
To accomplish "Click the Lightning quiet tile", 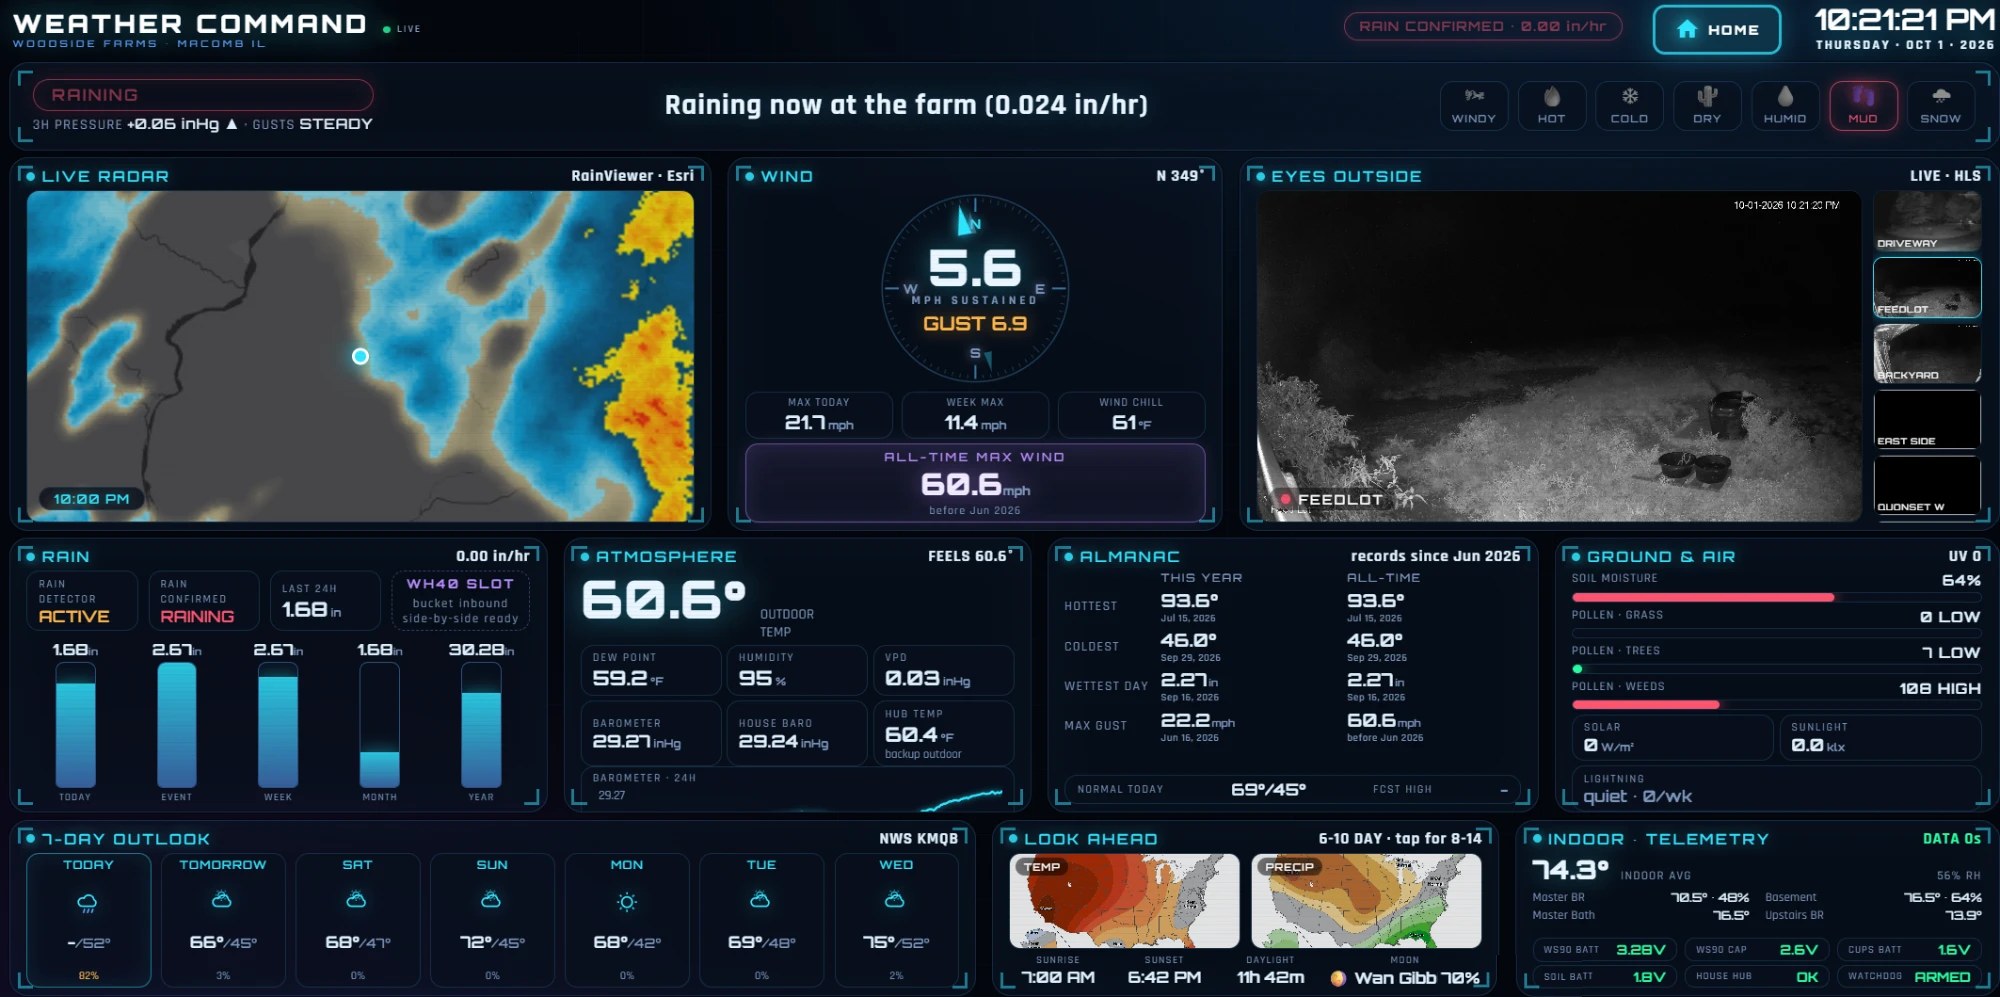I will [x=1776, y=788].
